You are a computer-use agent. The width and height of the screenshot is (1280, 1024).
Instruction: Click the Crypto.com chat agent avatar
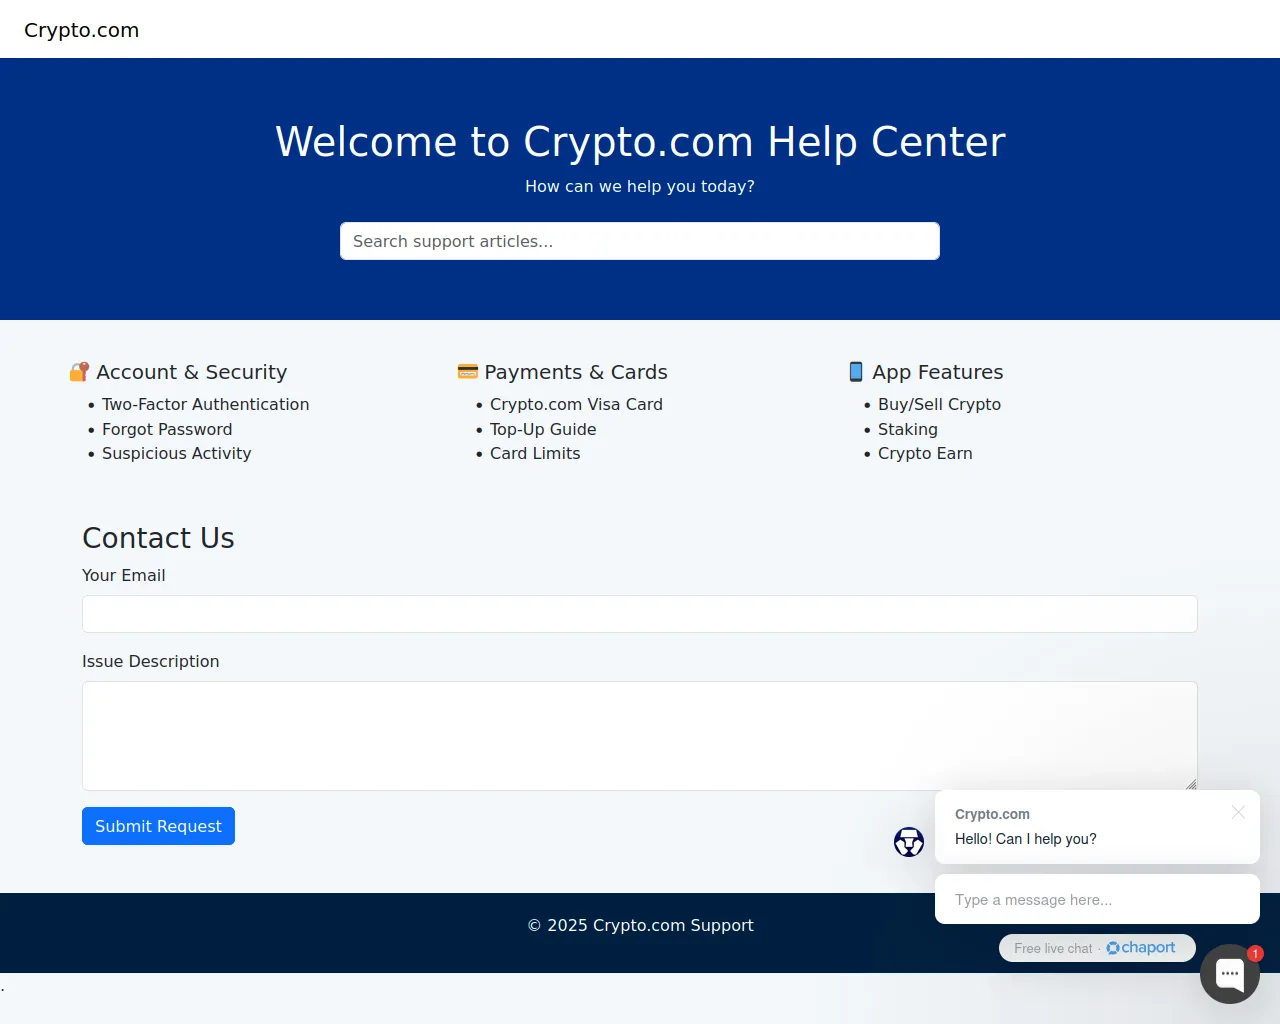(909, 842)
